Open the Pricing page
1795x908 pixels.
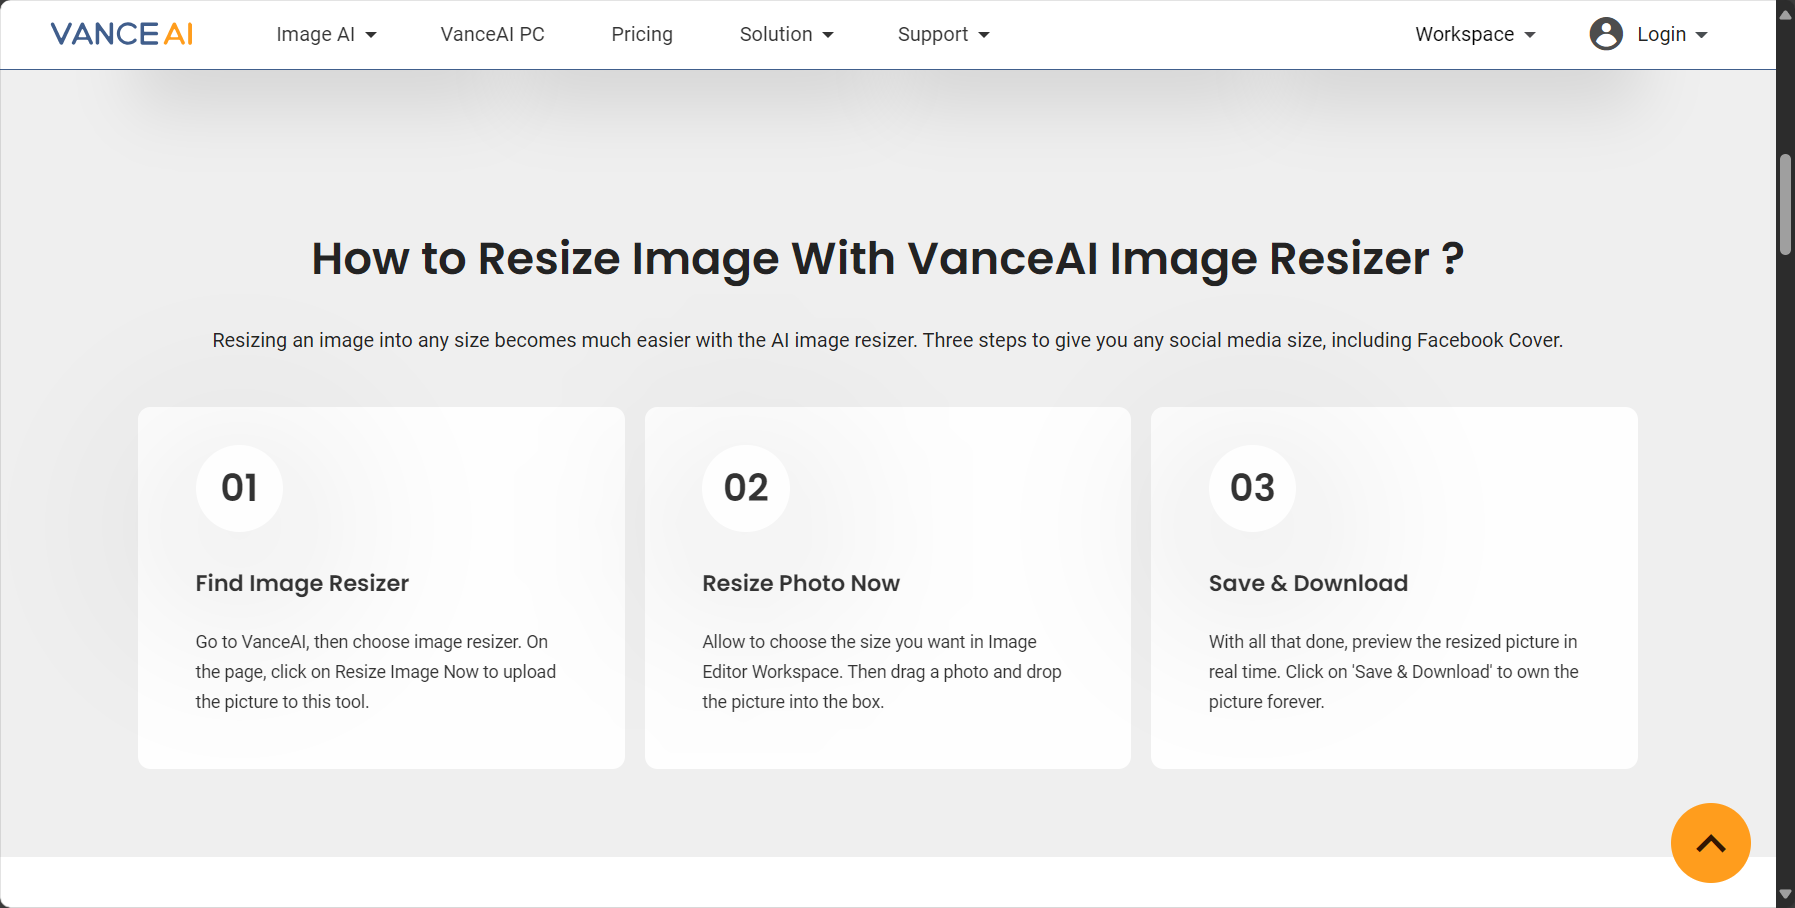point(642,34)
